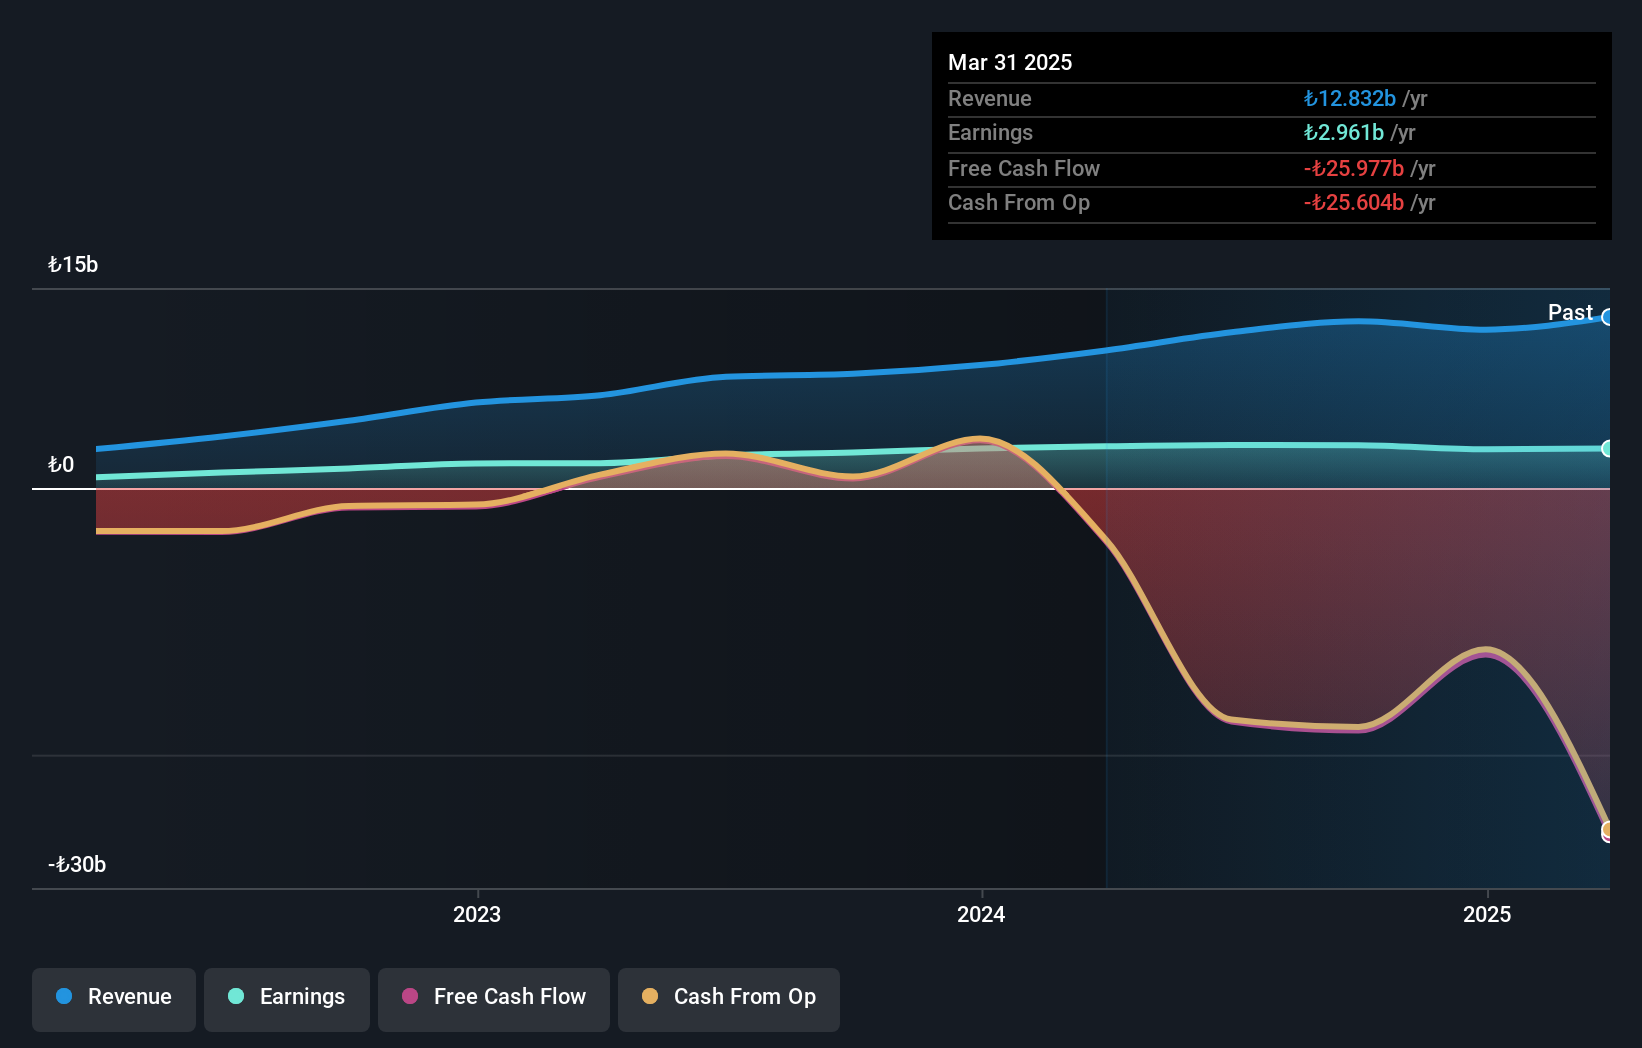1642x1048 pixels.
Task: Click the 2024 x-axis label
Action: point(981,914)
